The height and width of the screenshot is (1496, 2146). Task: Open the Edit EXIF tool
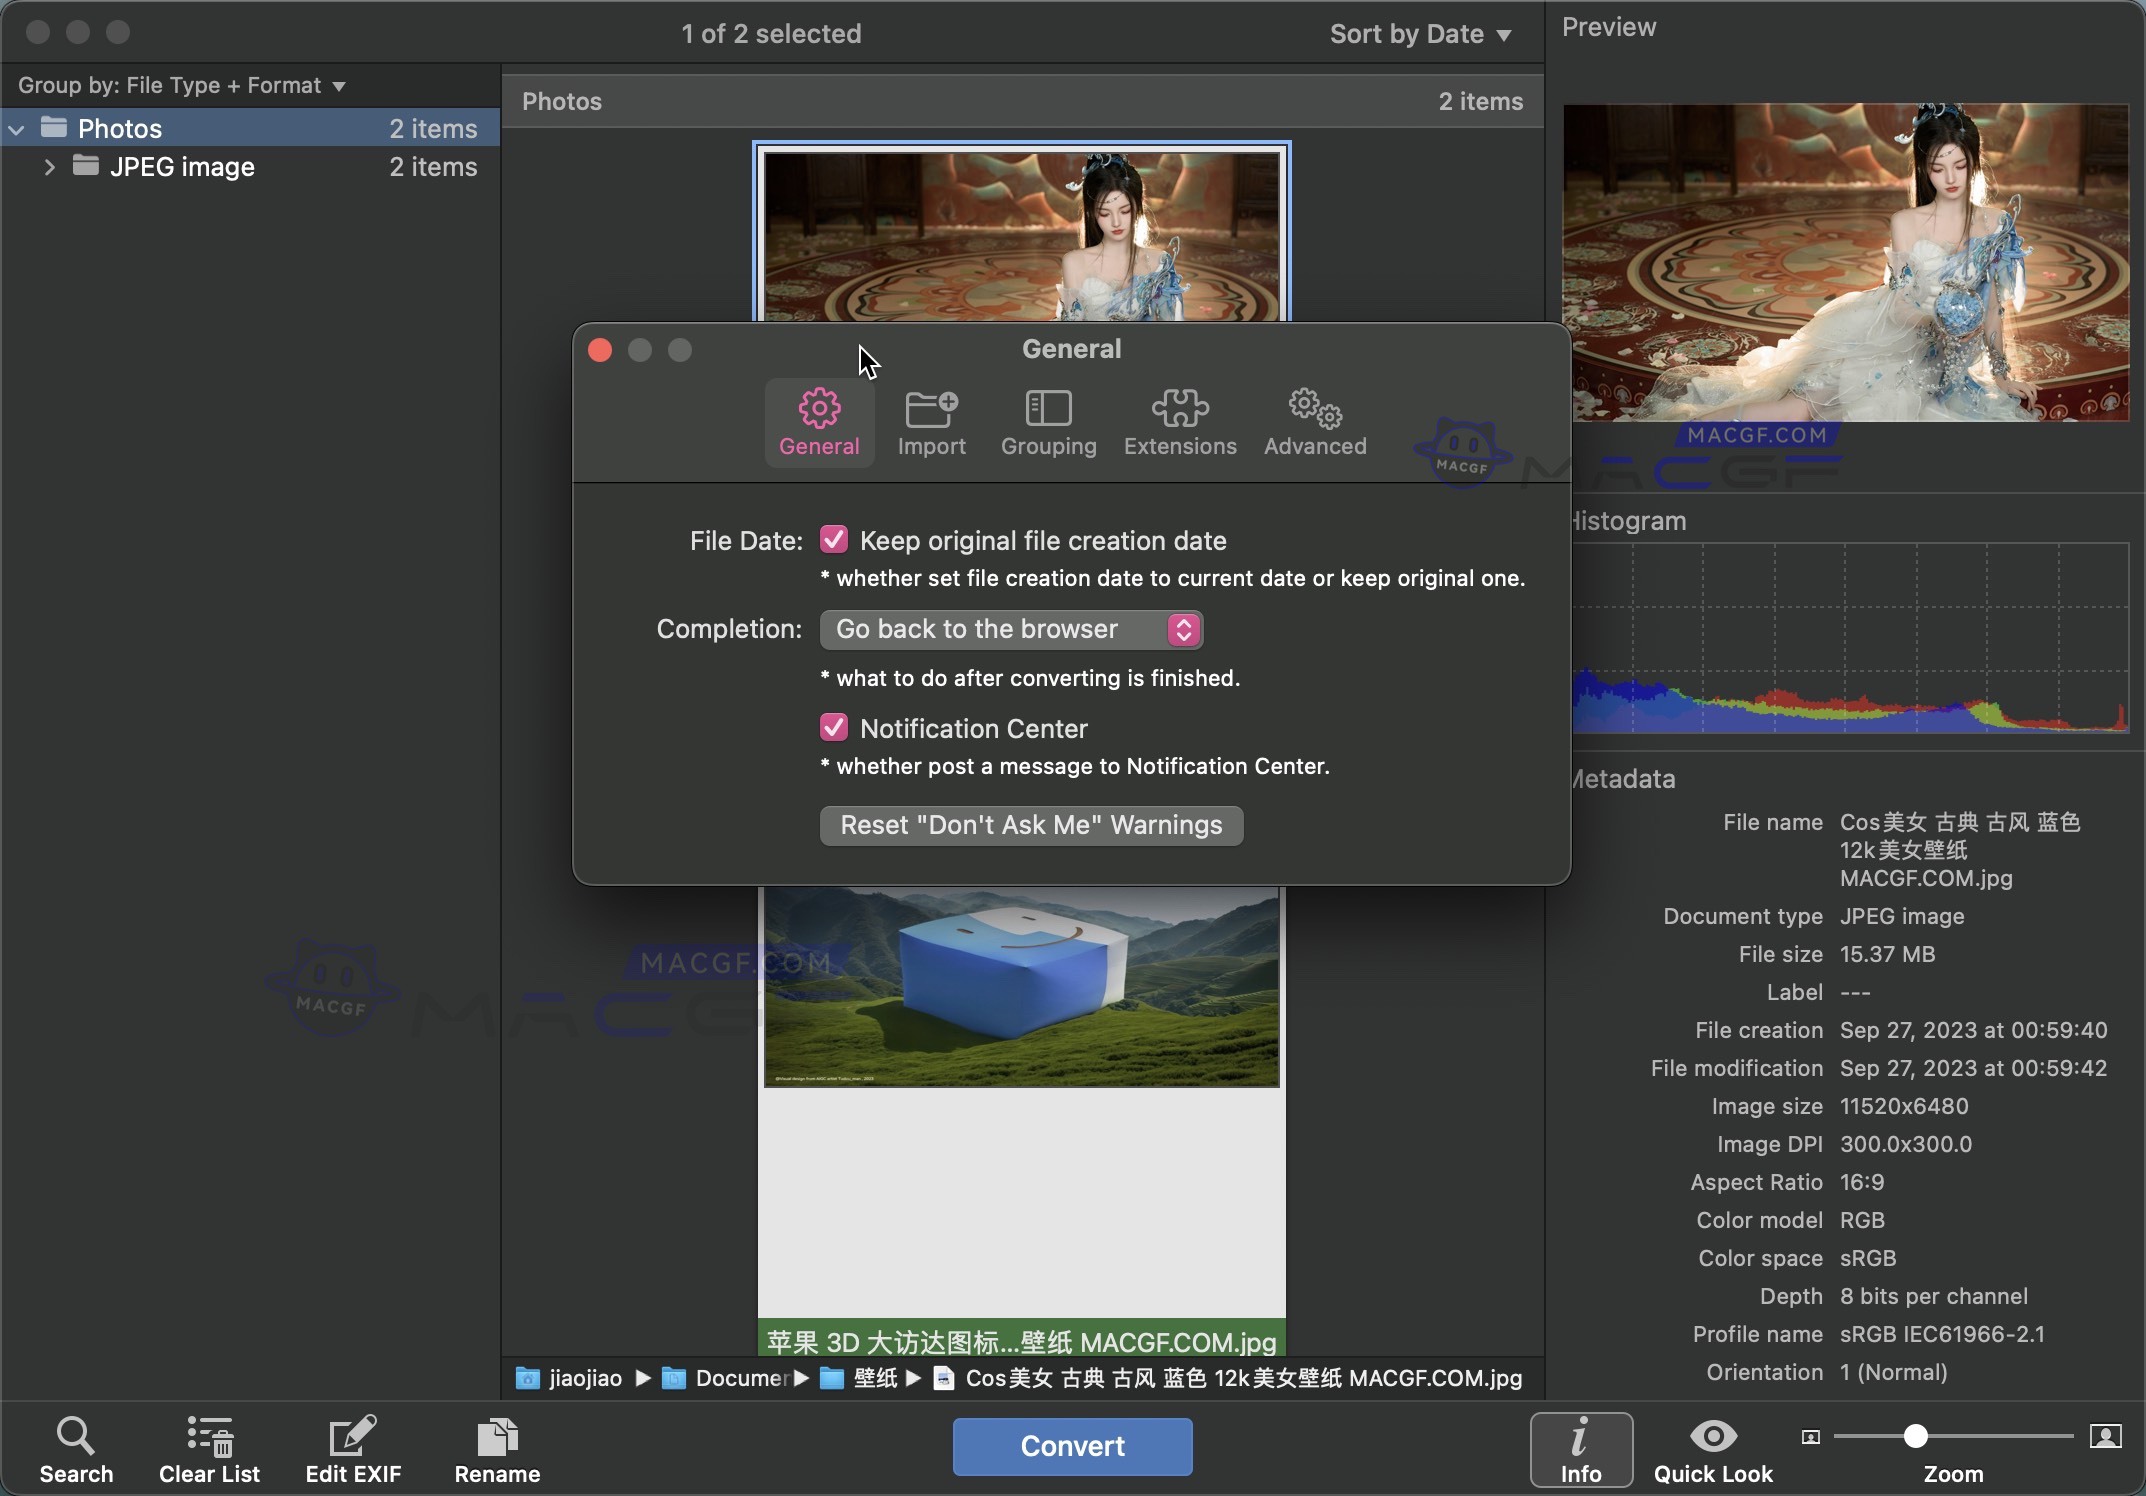pyautogui.click(x=354, y=1448)
